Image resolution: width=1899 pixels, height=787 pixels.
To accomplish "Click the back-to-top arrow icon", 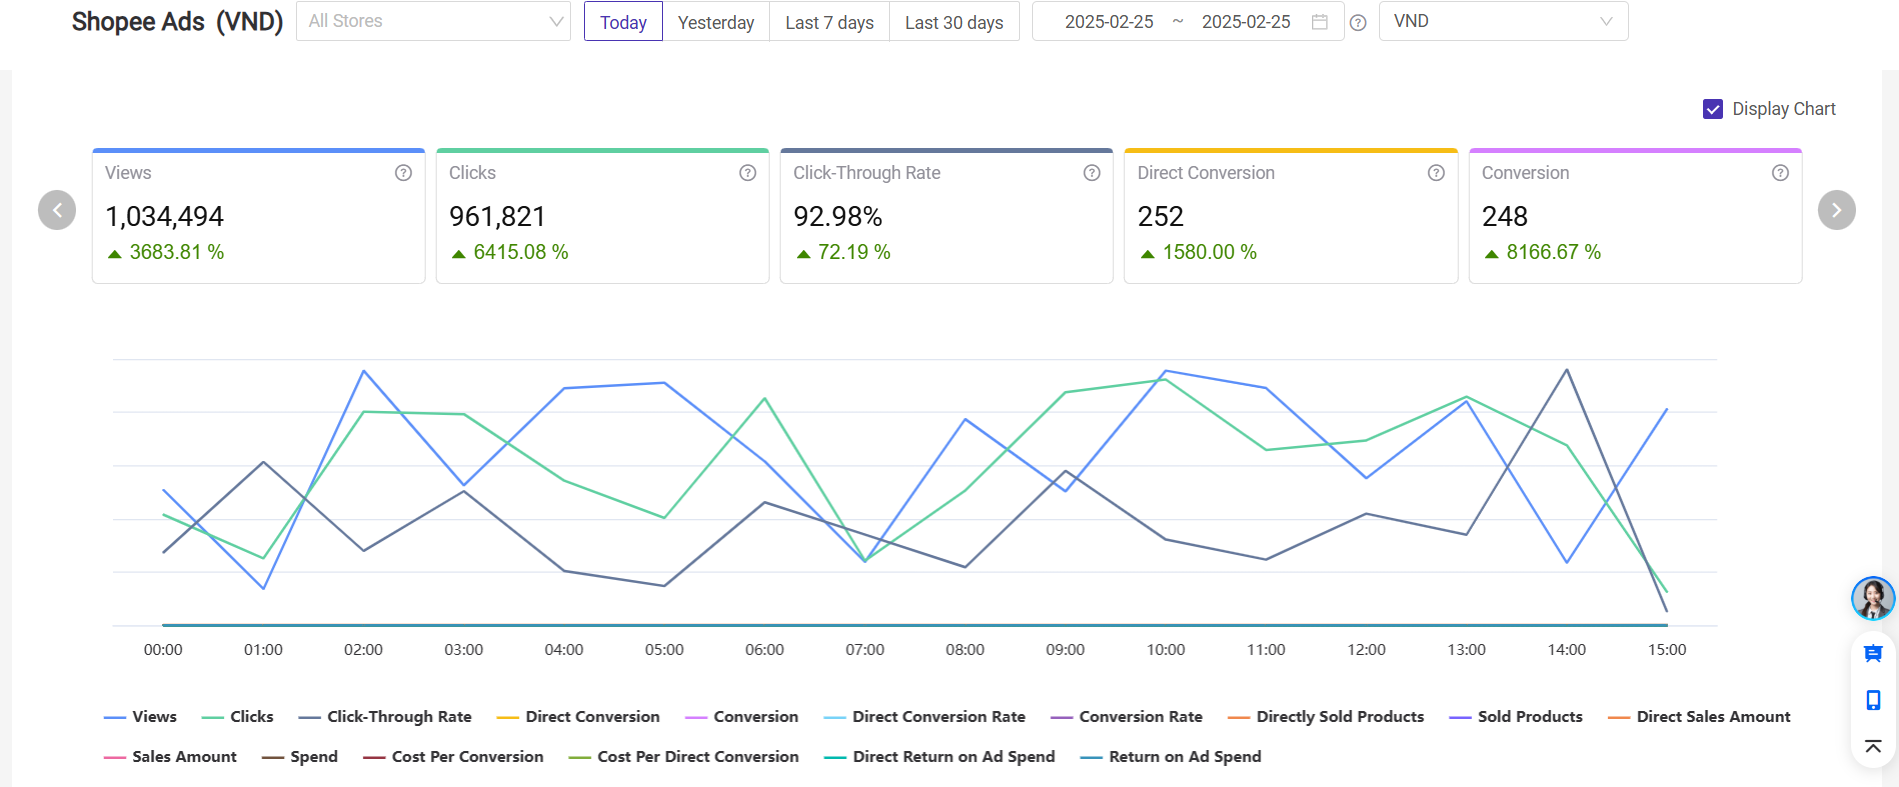I will click(1873, 746).
